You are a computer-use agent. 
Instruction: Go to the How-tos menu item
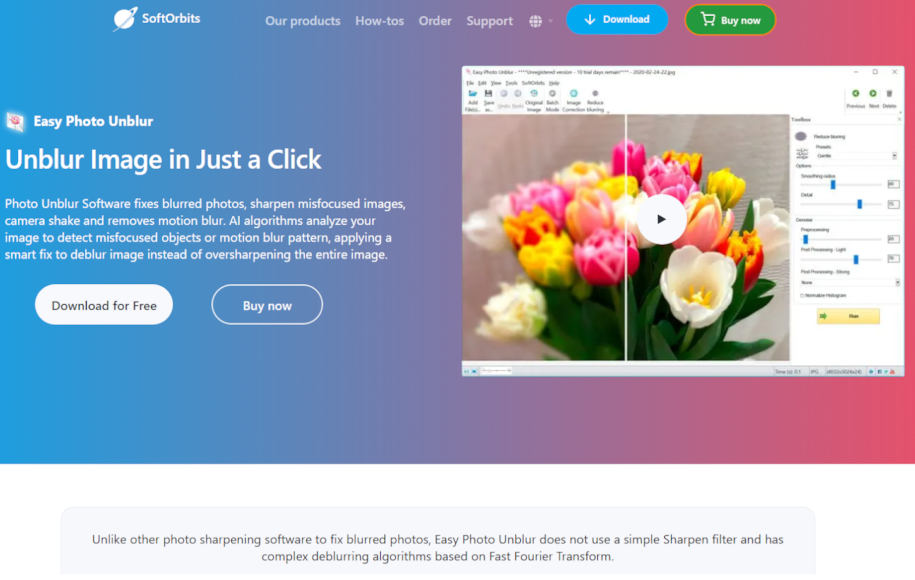tap(380, 21)
